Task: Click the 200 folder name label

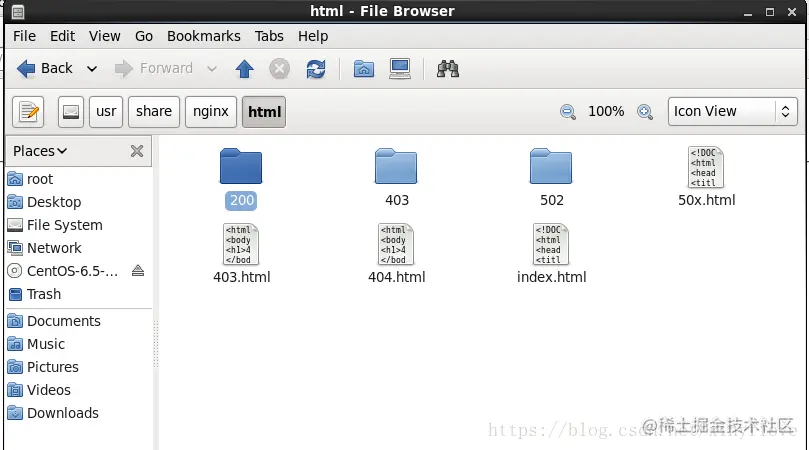Action: [x=241, y=200]
